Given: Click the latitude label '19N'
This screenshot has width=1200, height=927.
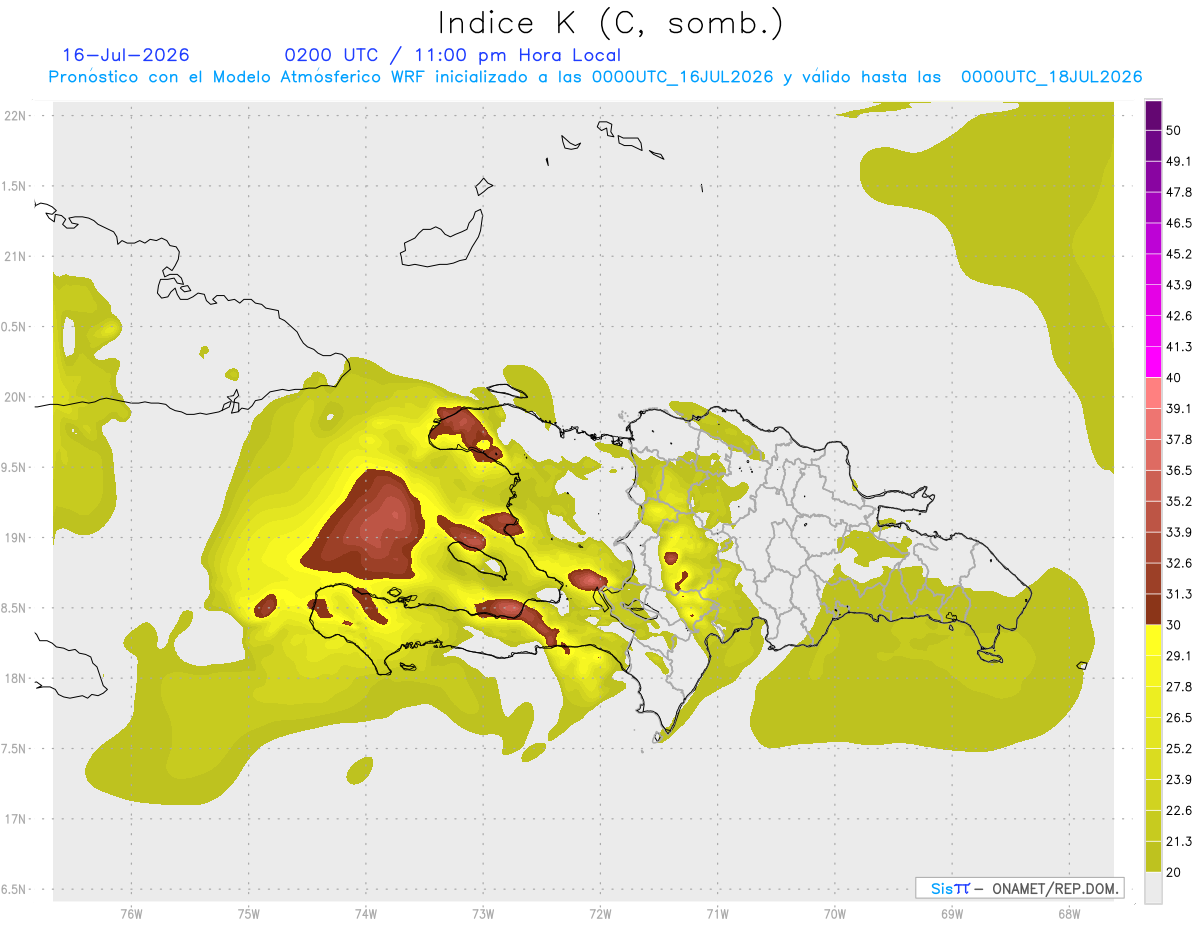Looking at the screenshot, I should click(15, 538).
